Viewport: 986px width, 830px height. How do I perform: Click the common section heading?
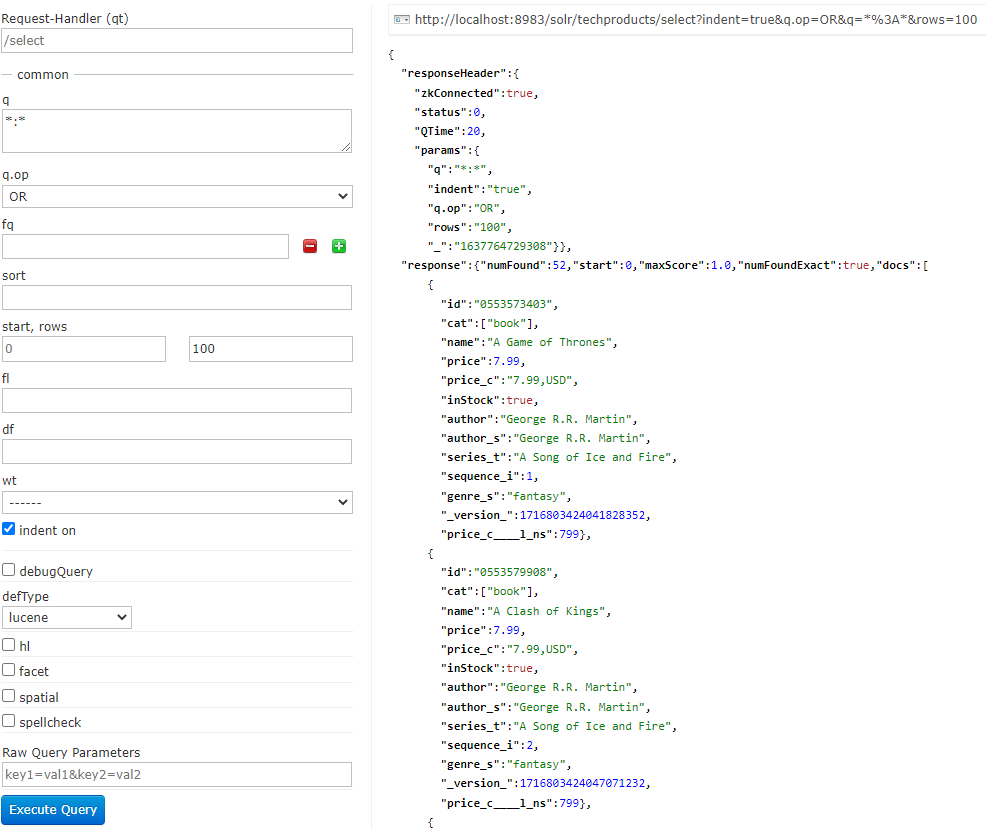pyautogui.click(x=43, y=74)
